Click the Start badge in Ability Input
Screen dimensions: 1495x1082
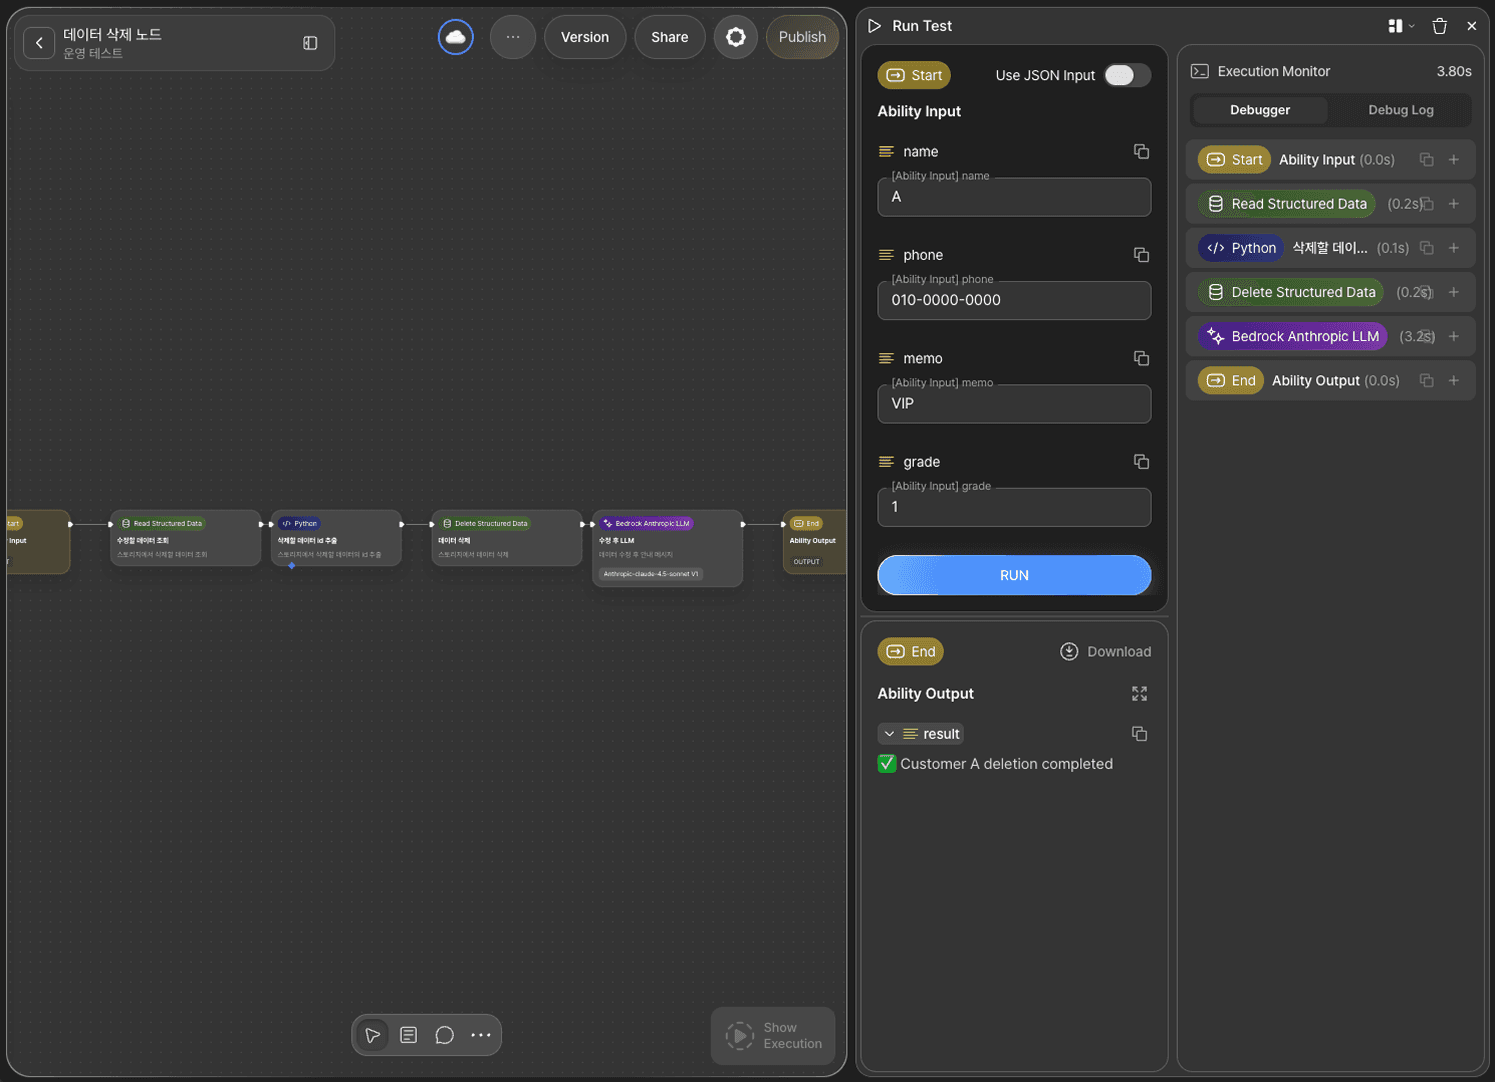(914, 75)
